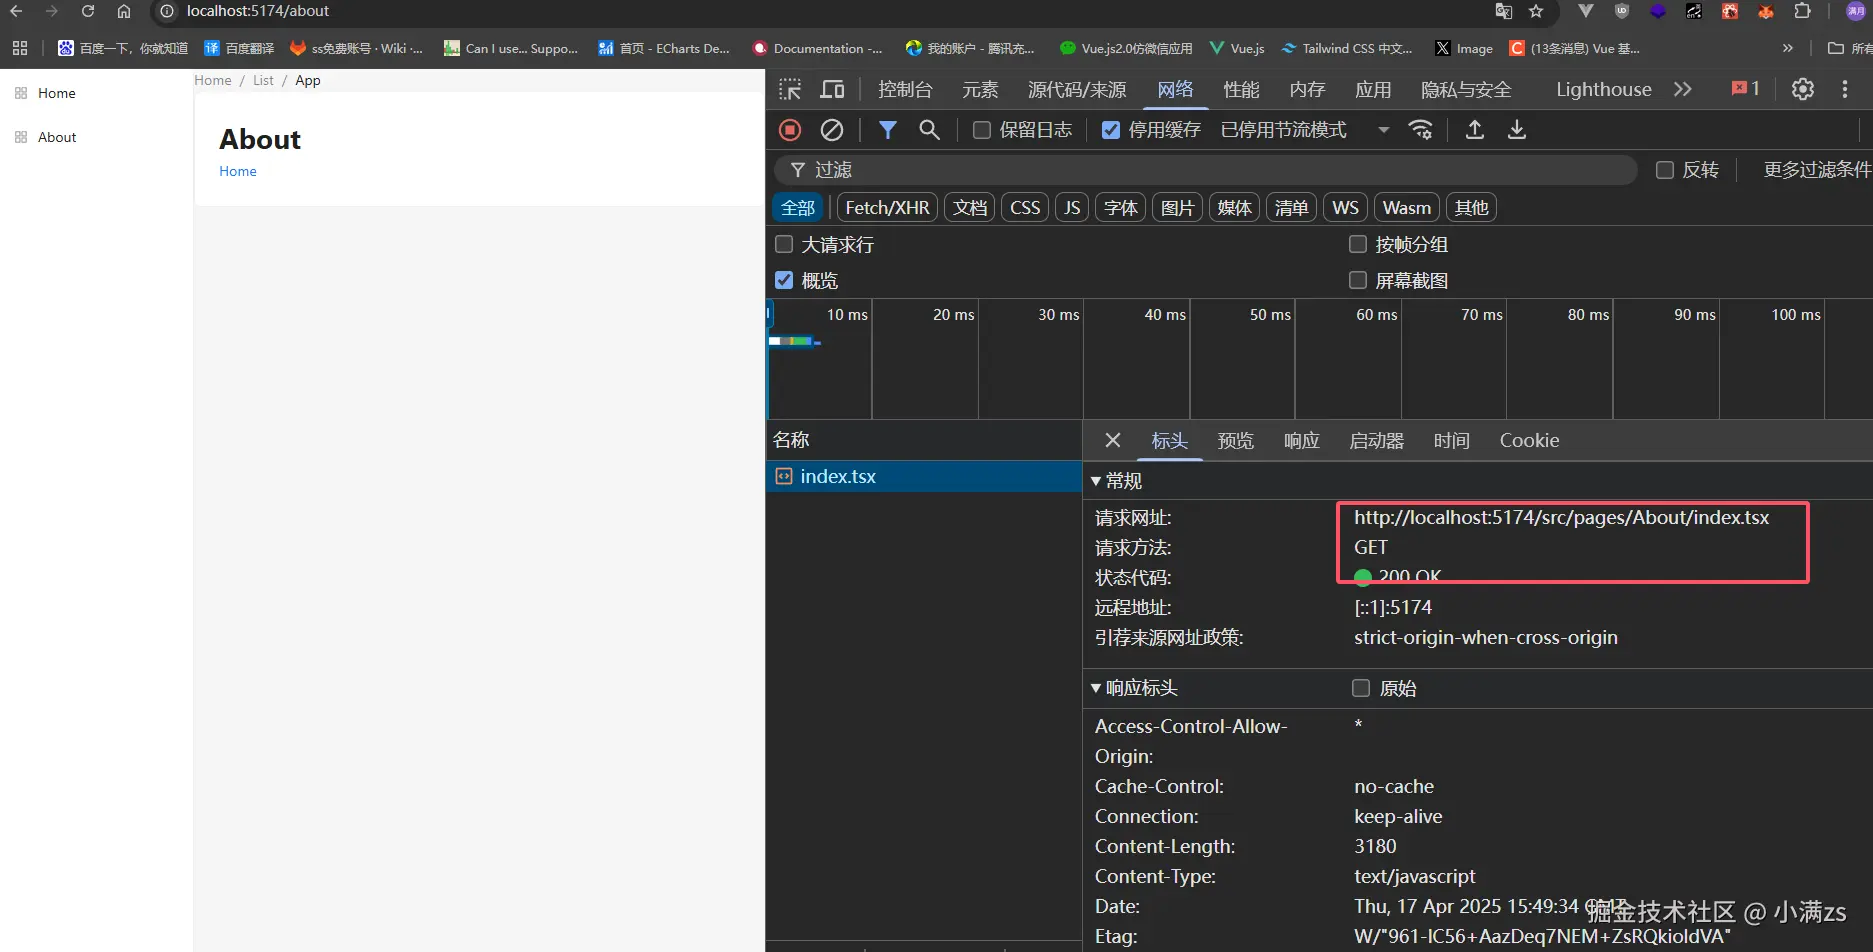
Task: Close the request details pane
Action: click(1113, 440)
